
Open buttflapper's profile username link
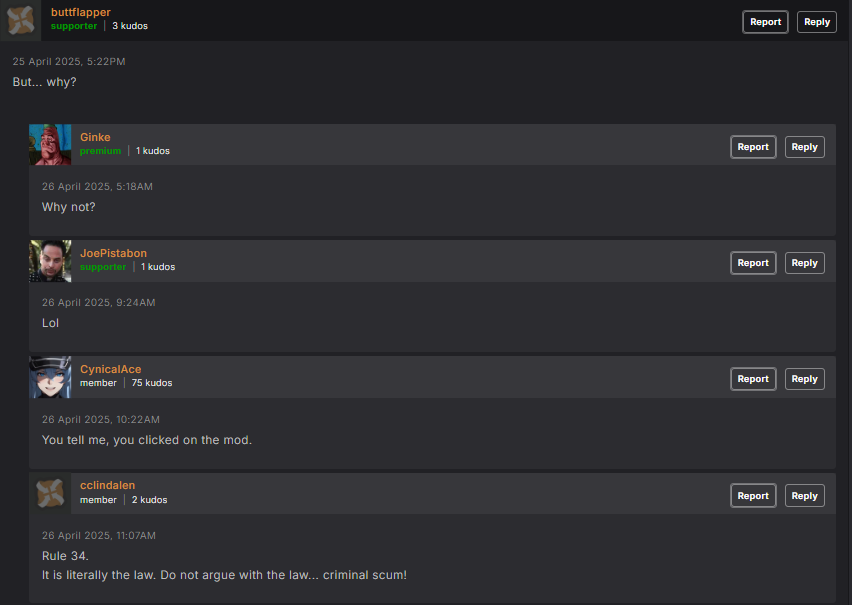pos(81,12)
